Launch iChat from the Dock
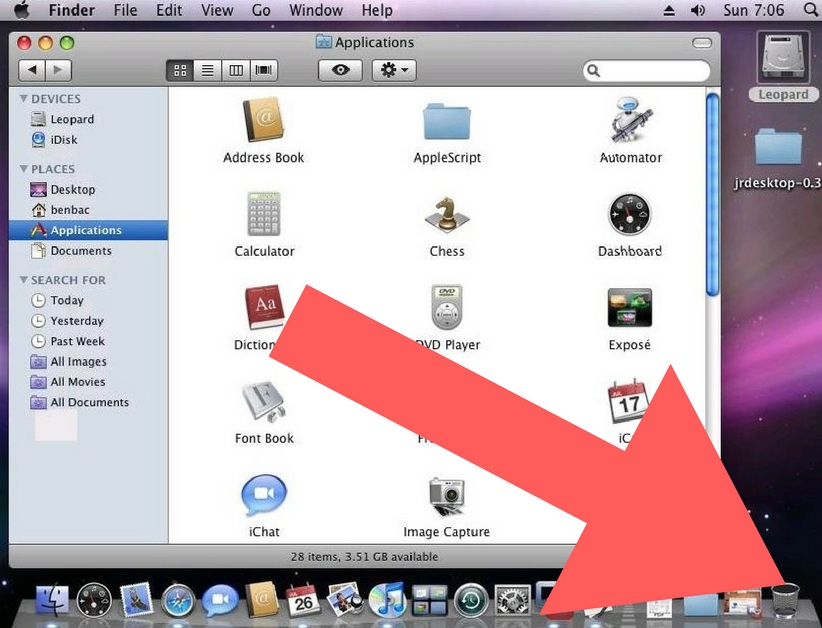This screenshot has height=628, width=822. 220,600
